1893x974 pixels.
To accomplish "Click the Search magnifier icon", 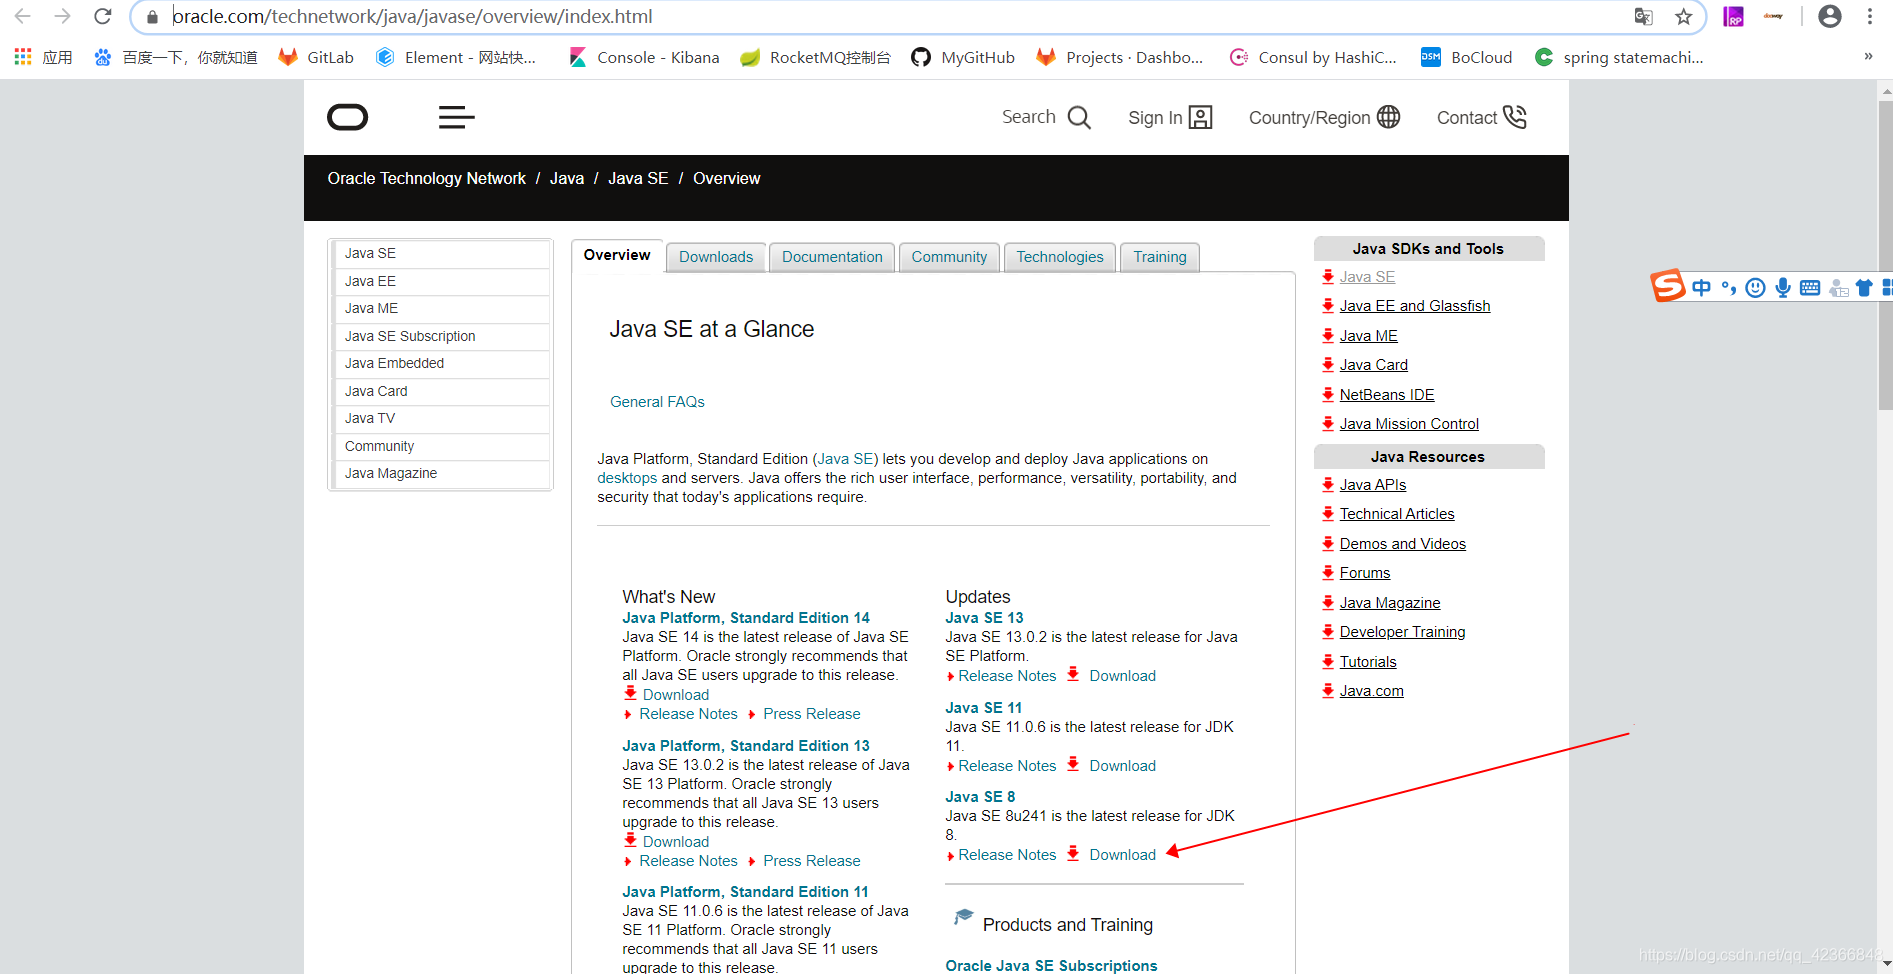I will pos(1079,118).
